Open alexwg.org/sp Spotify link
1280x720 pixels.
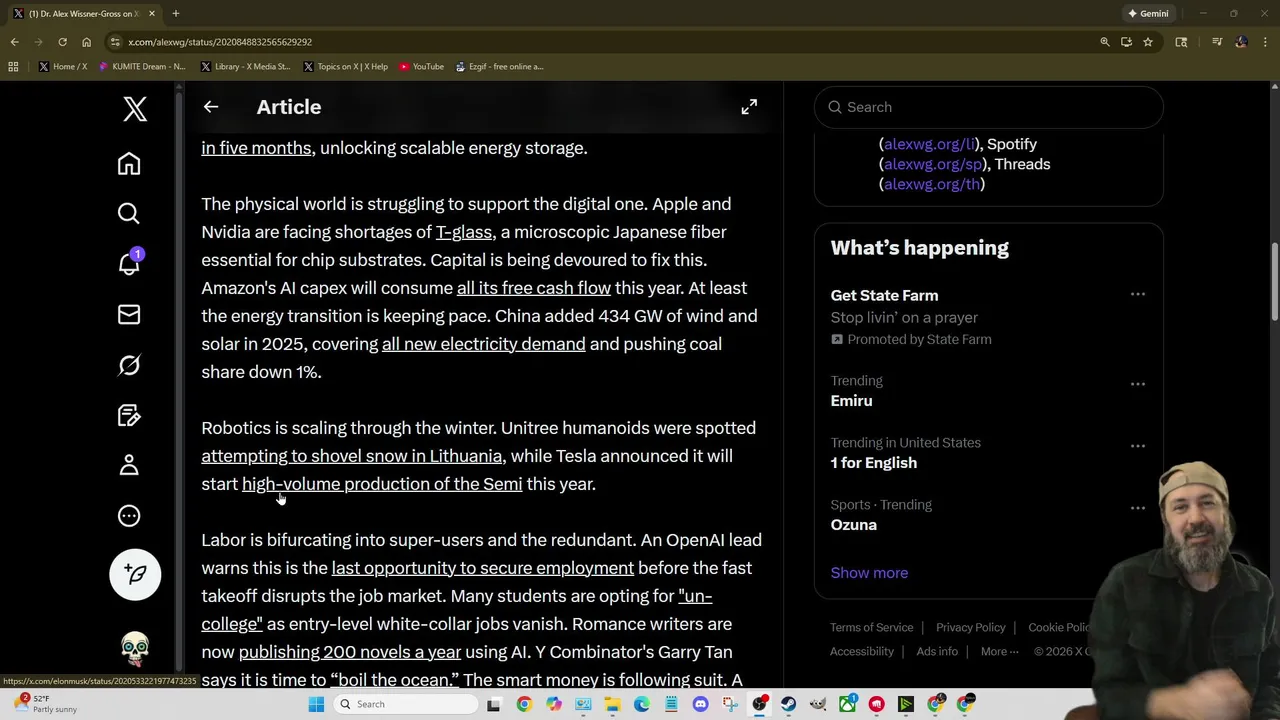[x=932, y=164]
